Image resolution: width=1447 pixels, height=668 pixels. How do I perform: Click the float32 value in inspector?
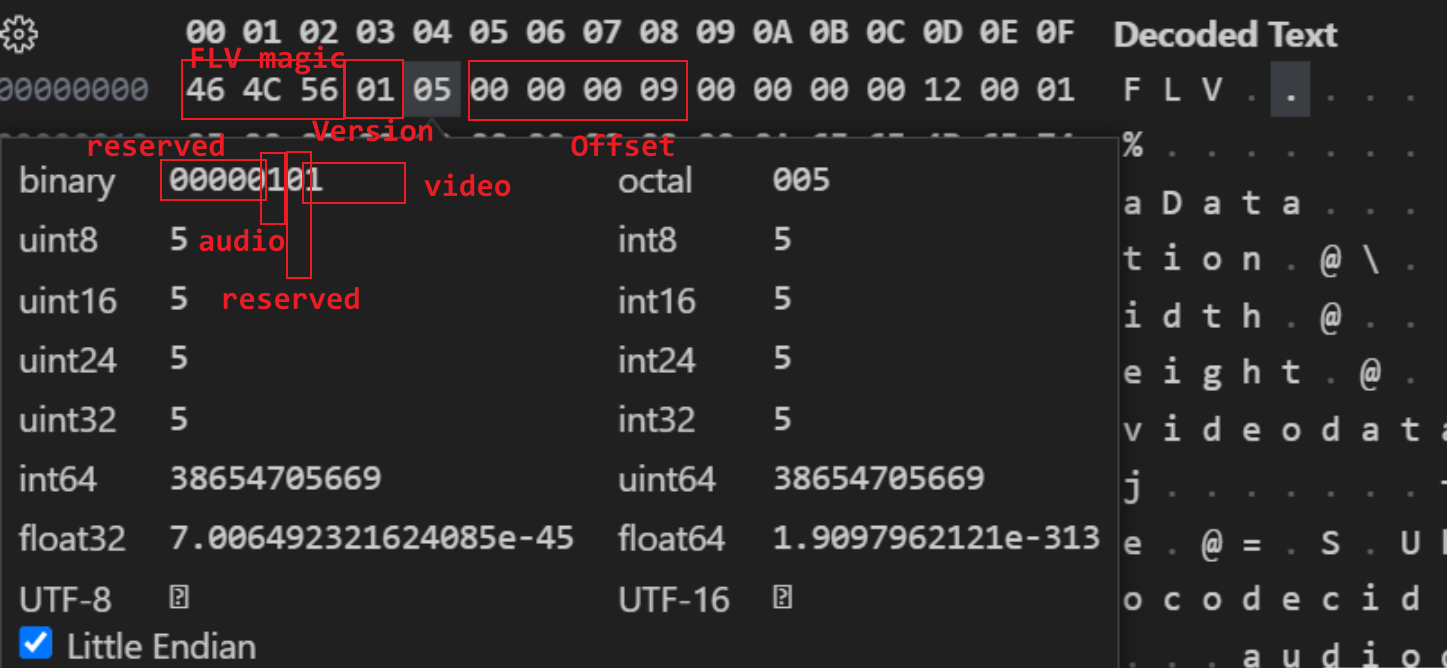(x=372, y=539)
